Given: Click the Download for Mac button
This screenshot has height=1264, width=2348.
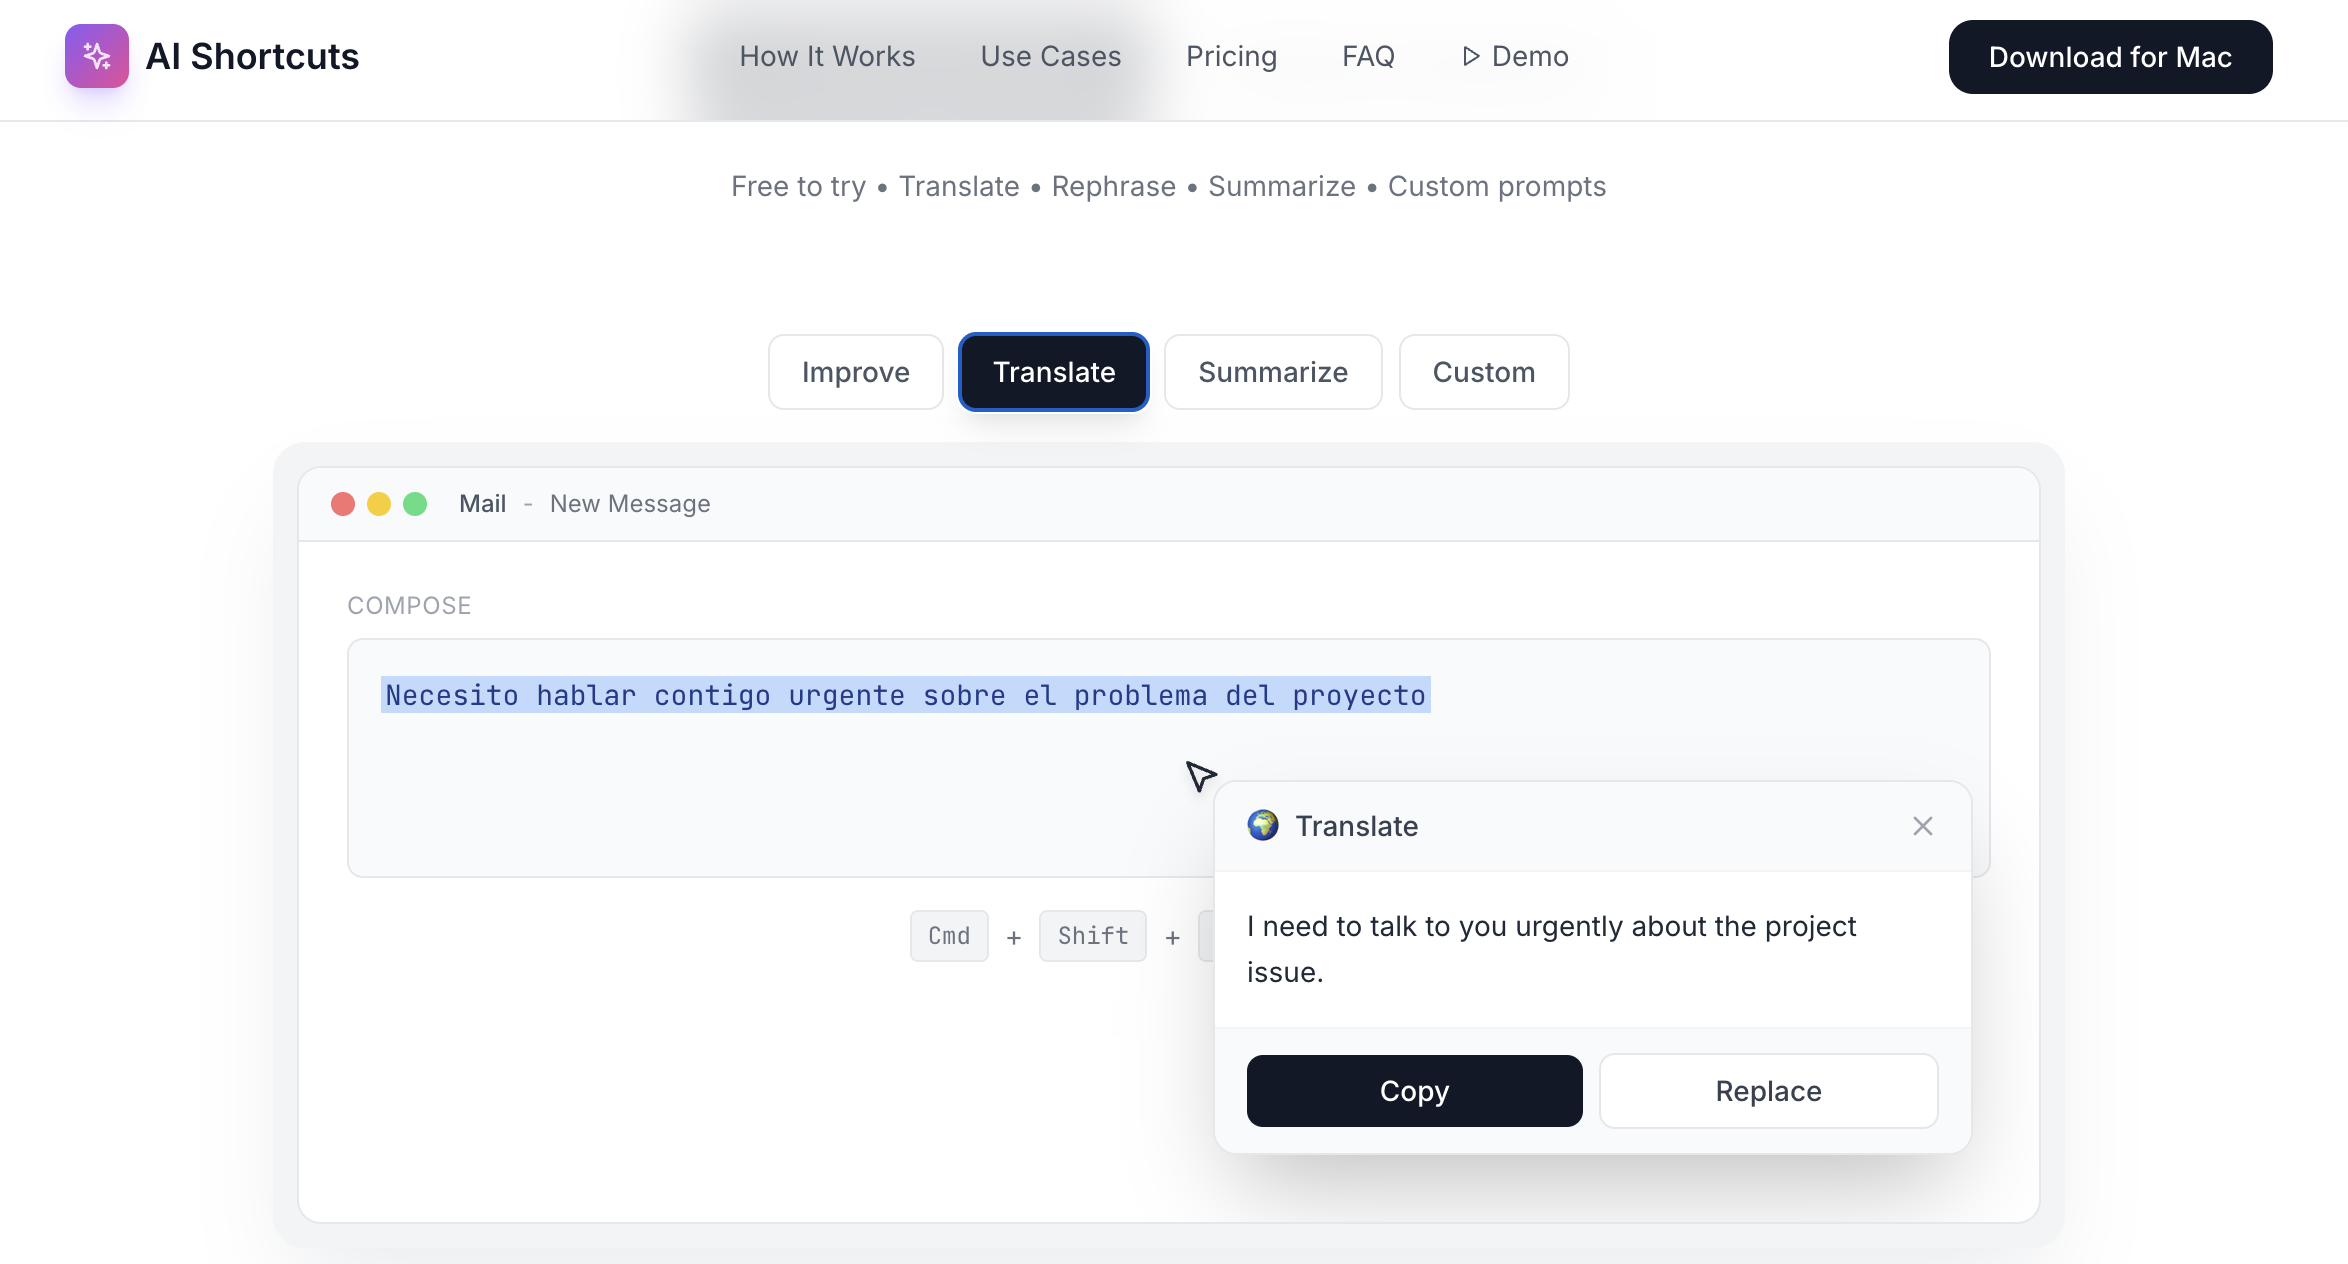Looking at the screenshot, I should pos(2109,57).
